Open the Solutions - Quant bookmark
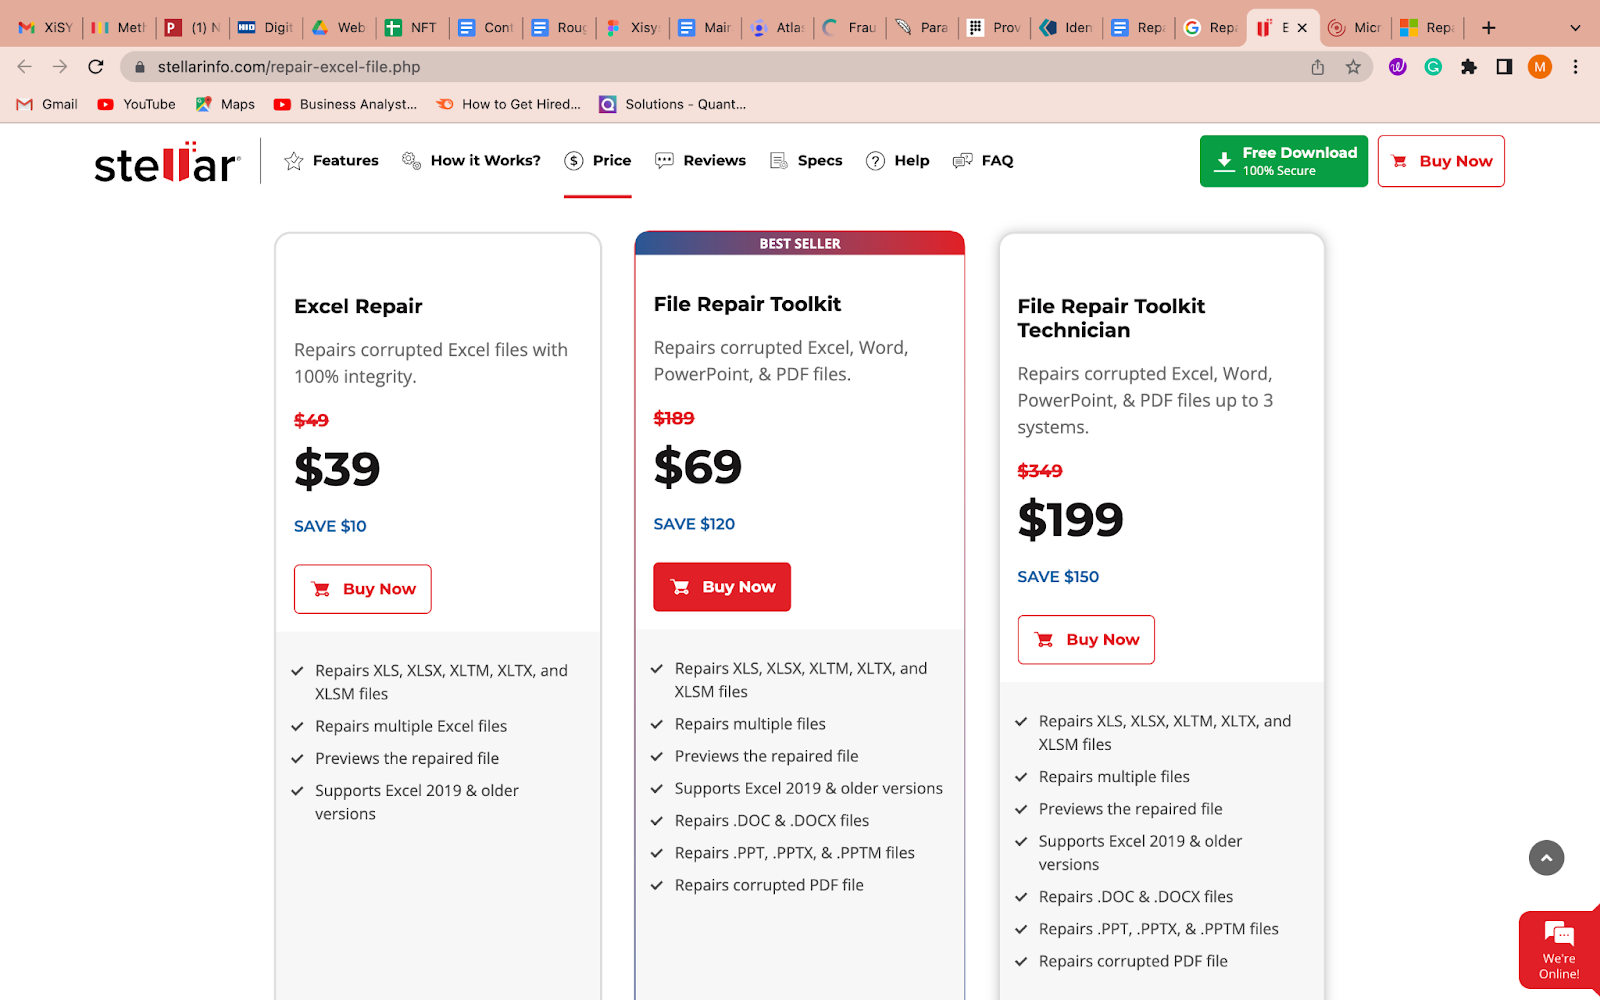Screen dimensions: 1600x1000 click(x=672, y=104)
